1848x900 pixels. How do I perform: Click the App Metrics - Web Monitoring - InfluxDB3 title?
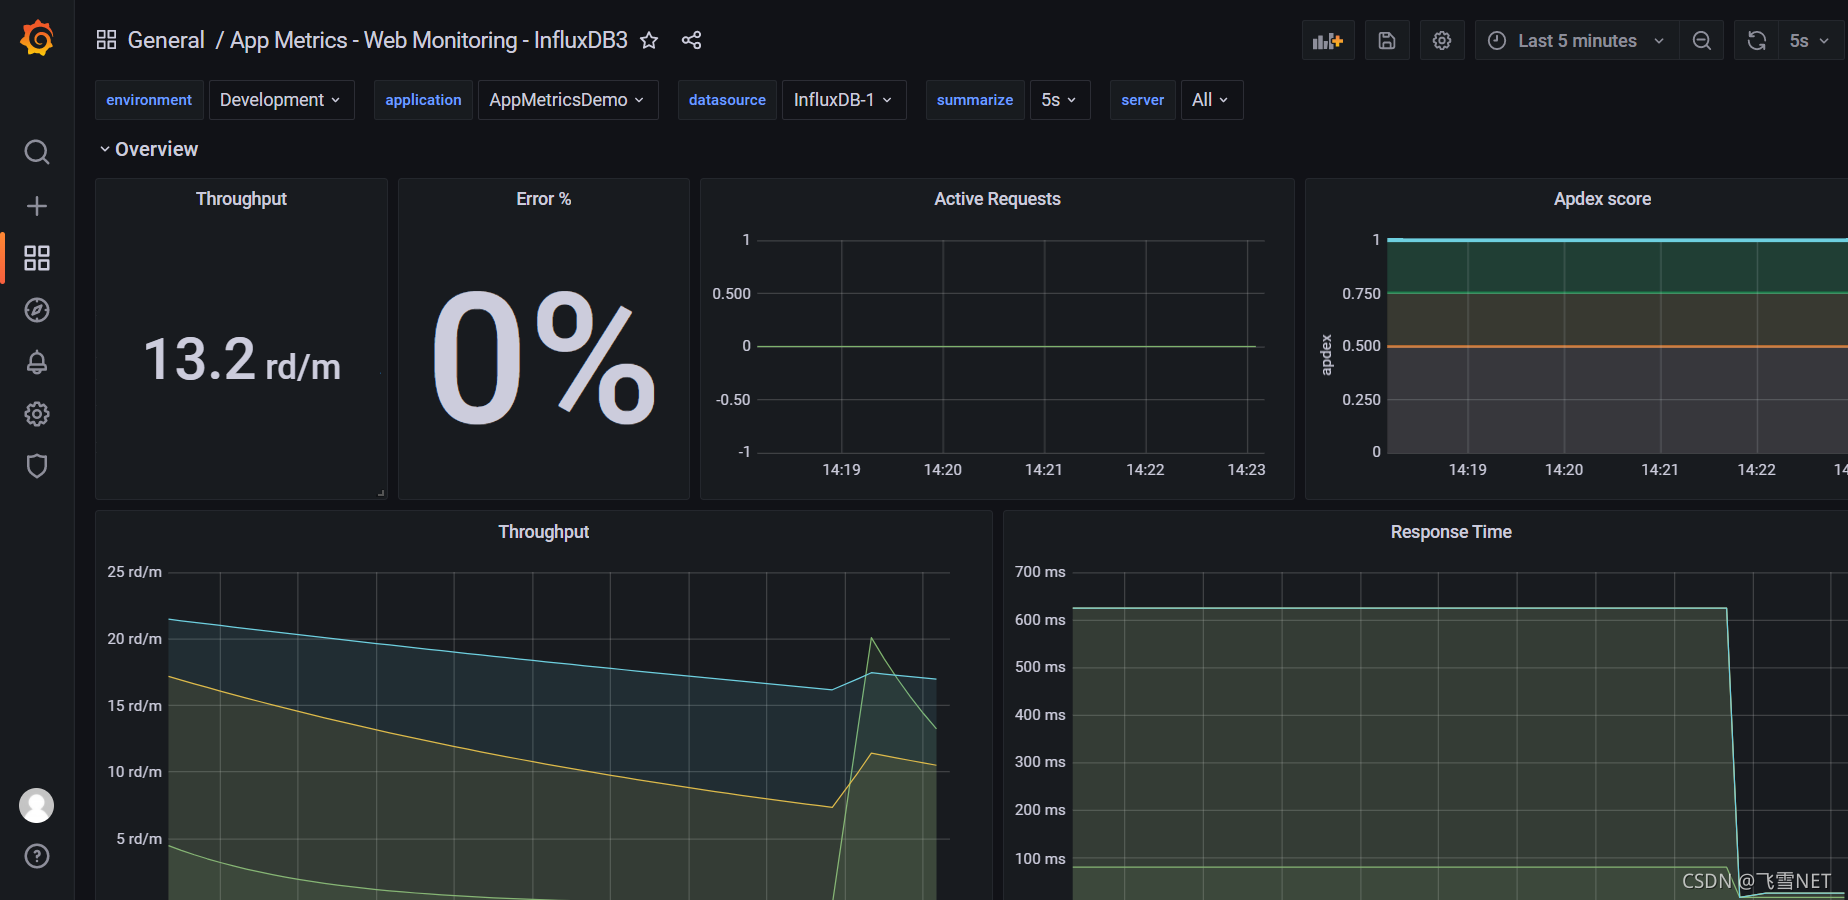point(429,40)
